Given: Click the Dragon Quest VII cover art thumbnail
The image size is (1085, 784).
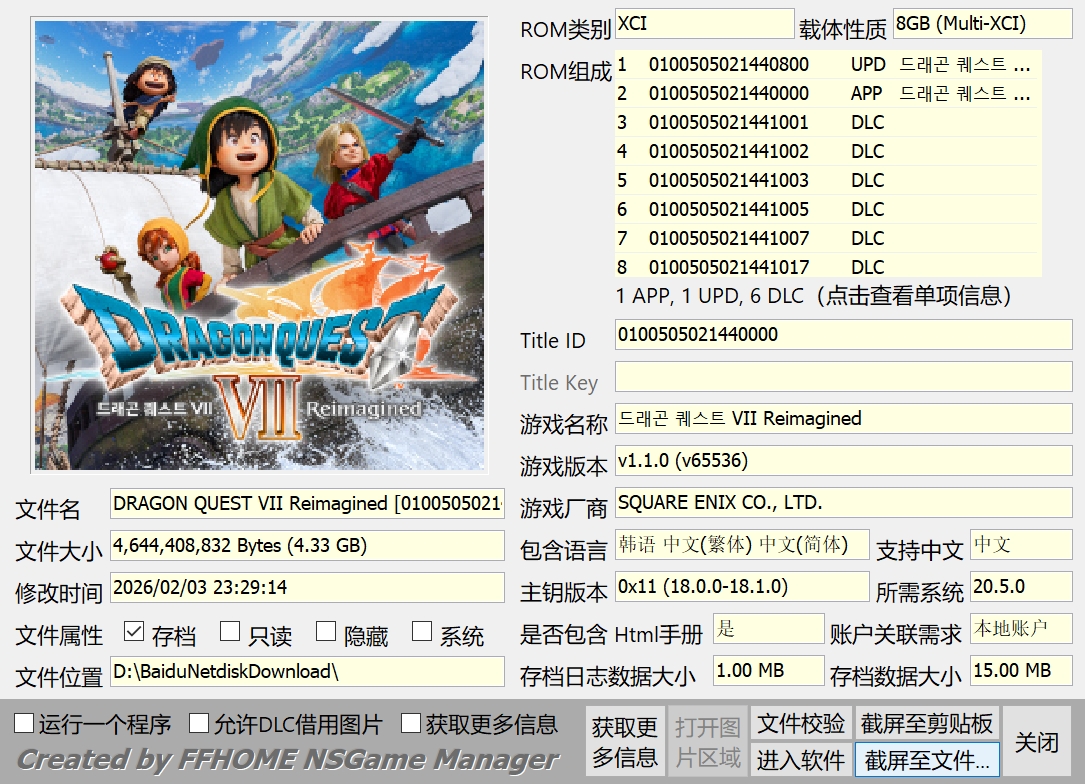Looking at the screenshot, I should [x=260, y=245].
